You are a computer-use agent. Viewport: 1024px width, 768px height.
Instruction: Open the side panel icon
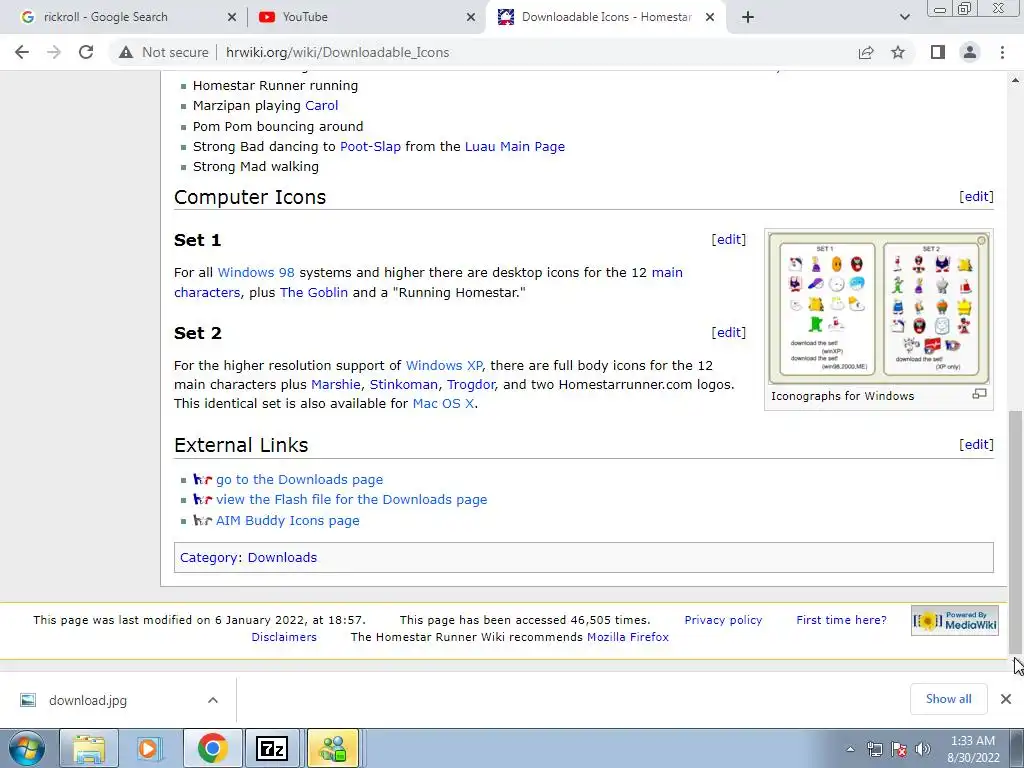938,52
